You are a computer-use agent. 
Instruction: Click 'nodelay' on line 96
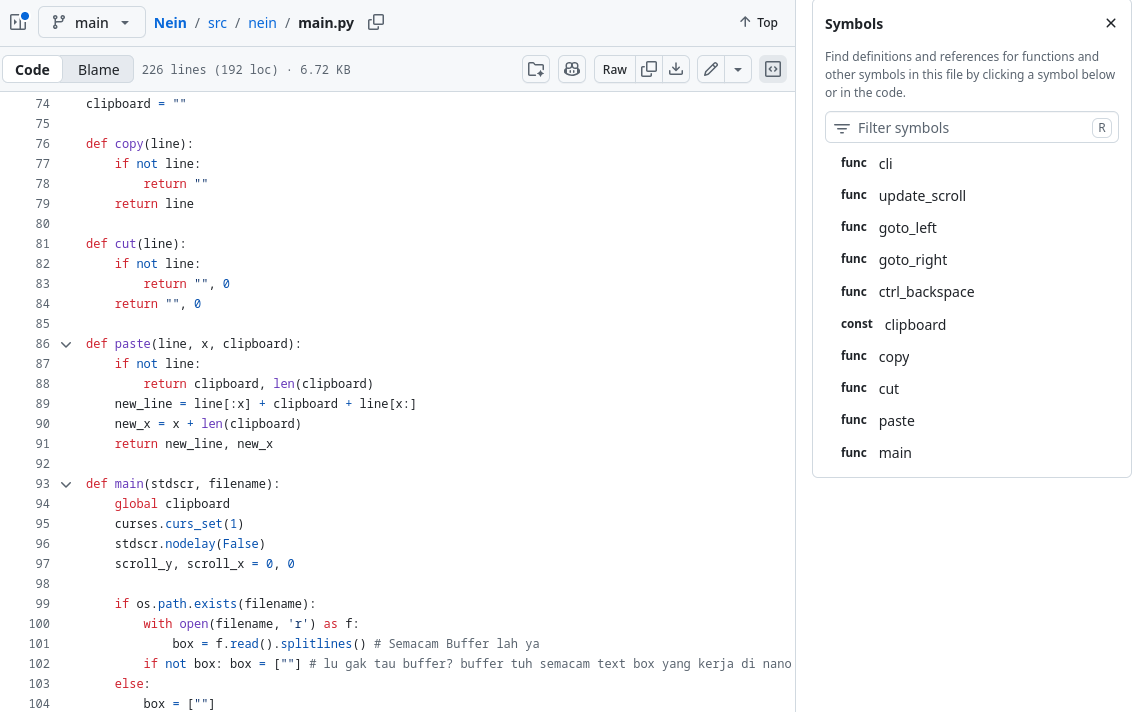click(190, 544)
